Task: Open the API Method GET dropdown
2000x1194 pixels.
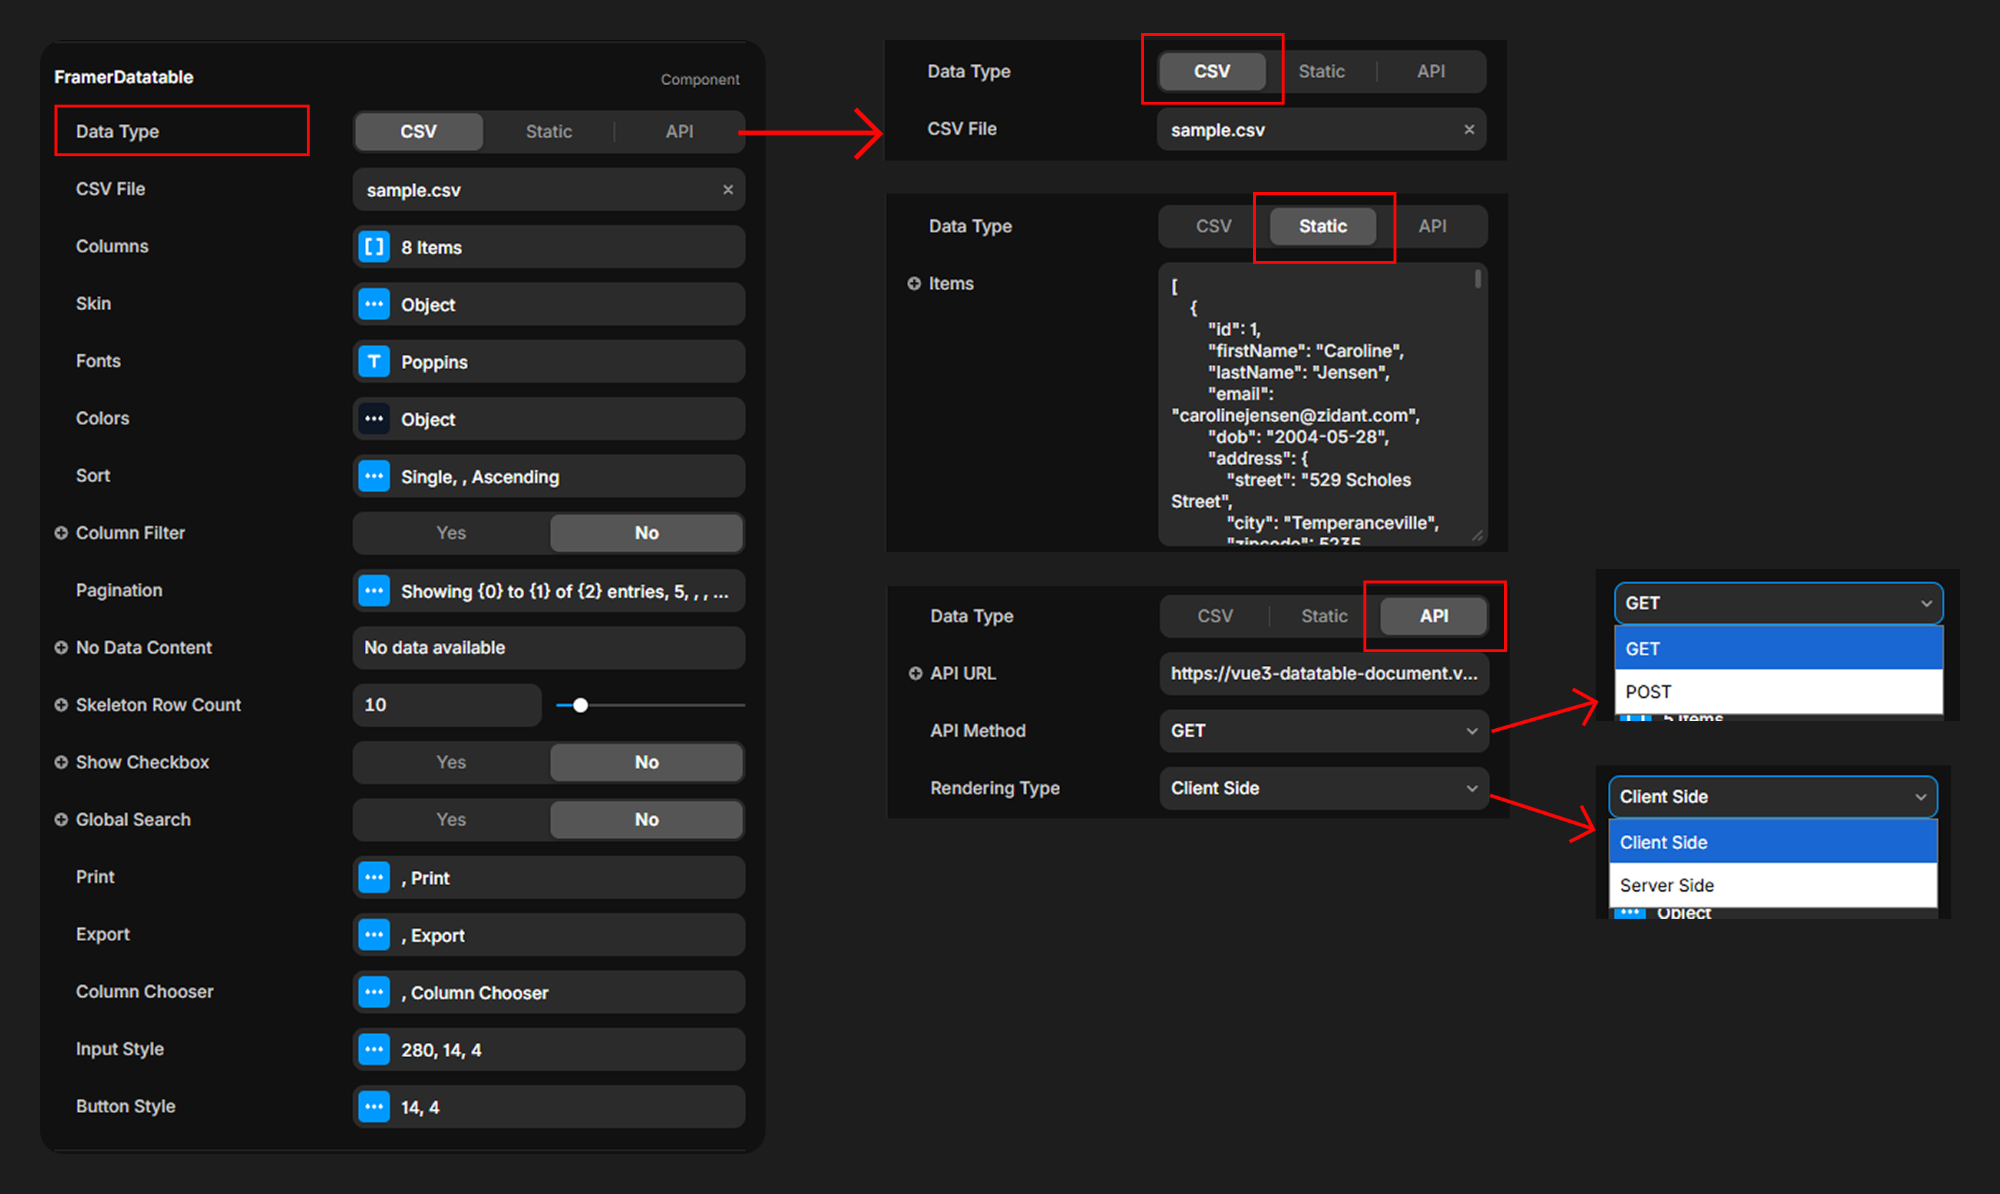Action: 1323,731
